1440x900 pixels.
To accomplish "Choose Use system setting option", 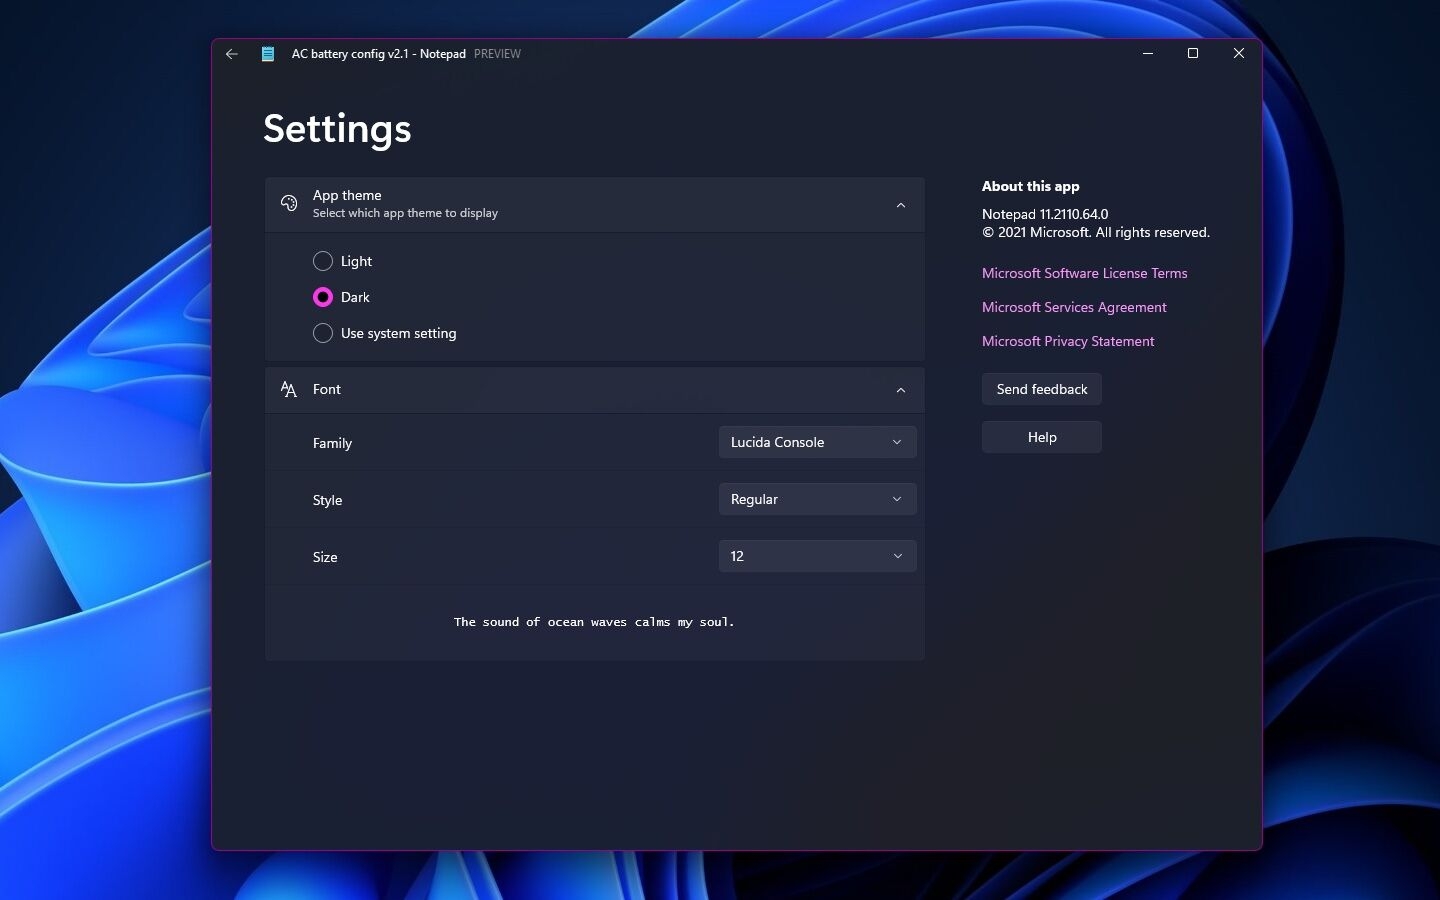I will (323, 333).
